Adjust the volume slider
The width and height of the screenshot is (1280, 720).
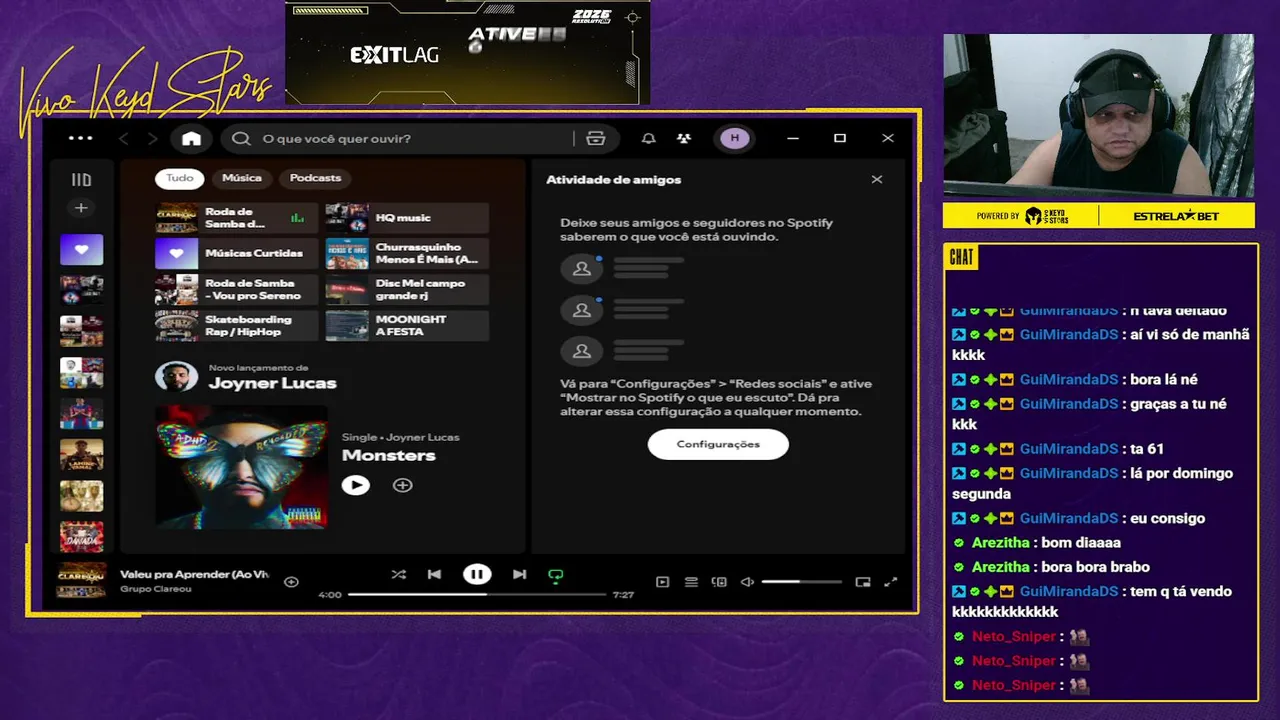pyautogui.click(x=801, y=582)
